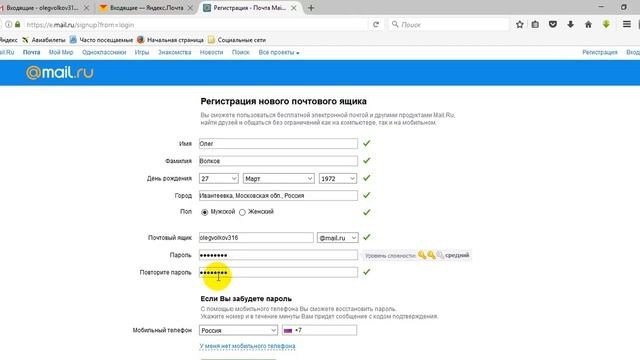Close the Яндекс.Почта tab
This screenshot has height=360, width=640.
coord(190,8)
